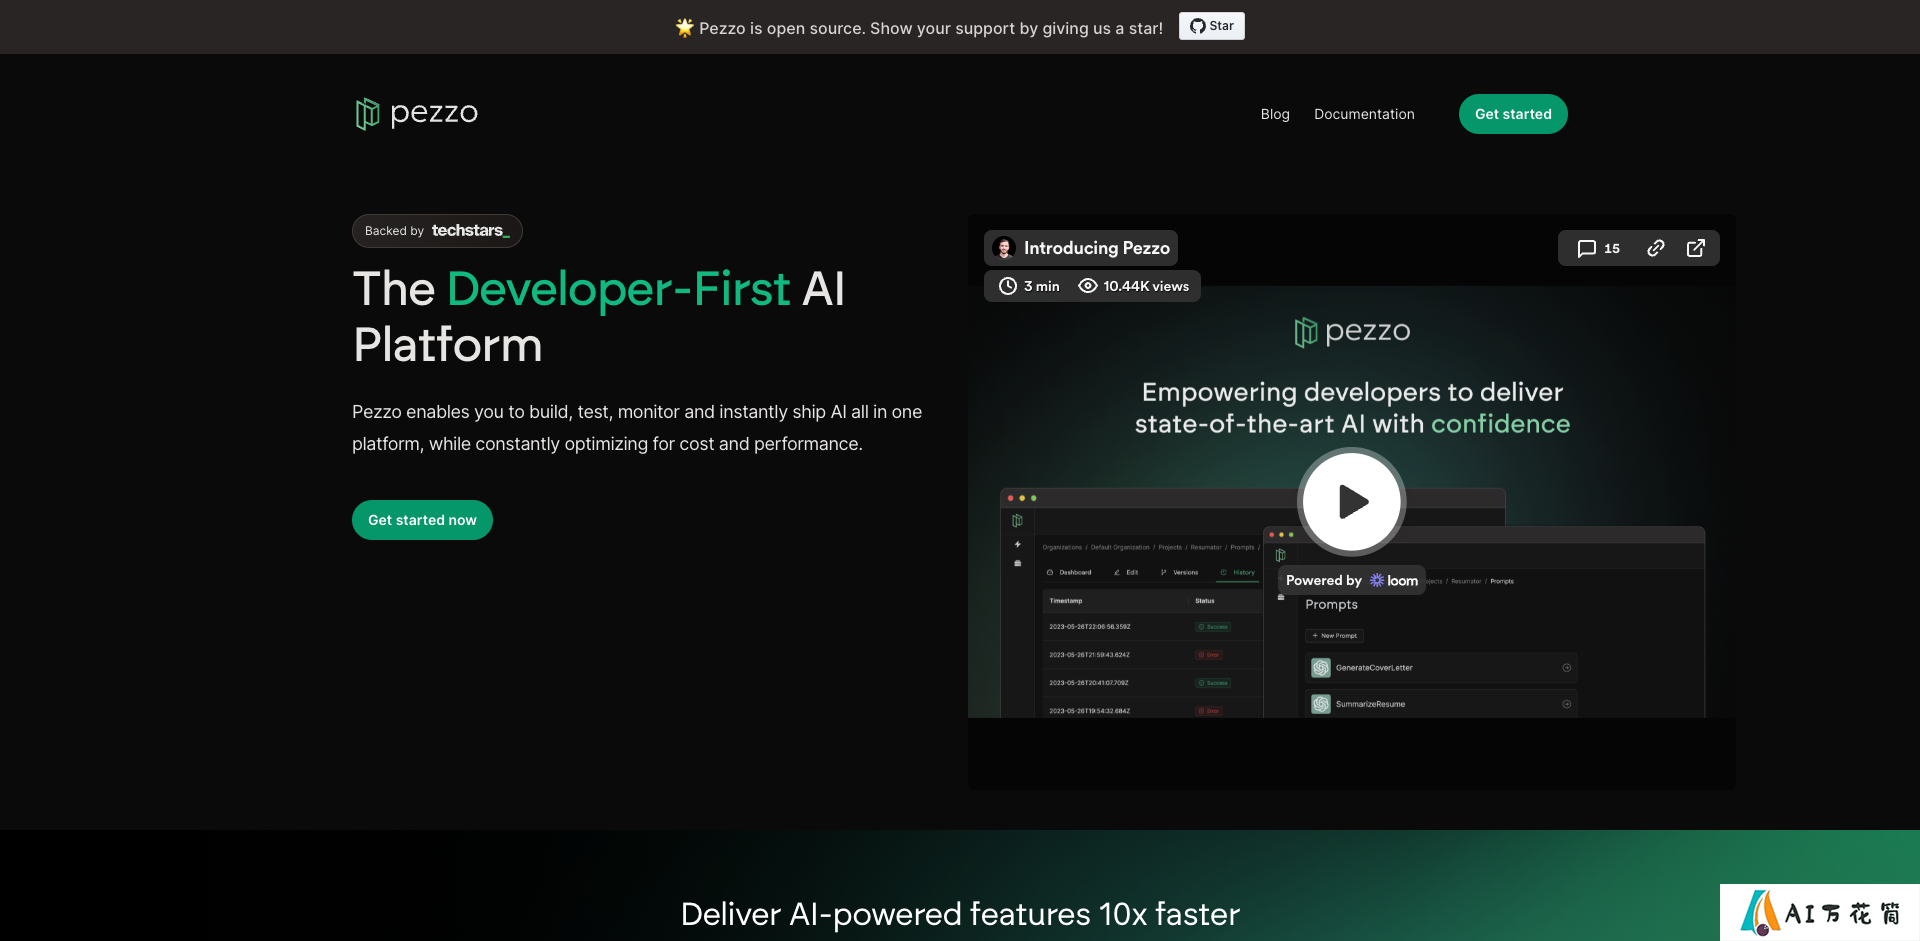The height and width of the screenshot is (941, 1920).
Task: Click the star emoji in the banner
Action: coord(684,27)
